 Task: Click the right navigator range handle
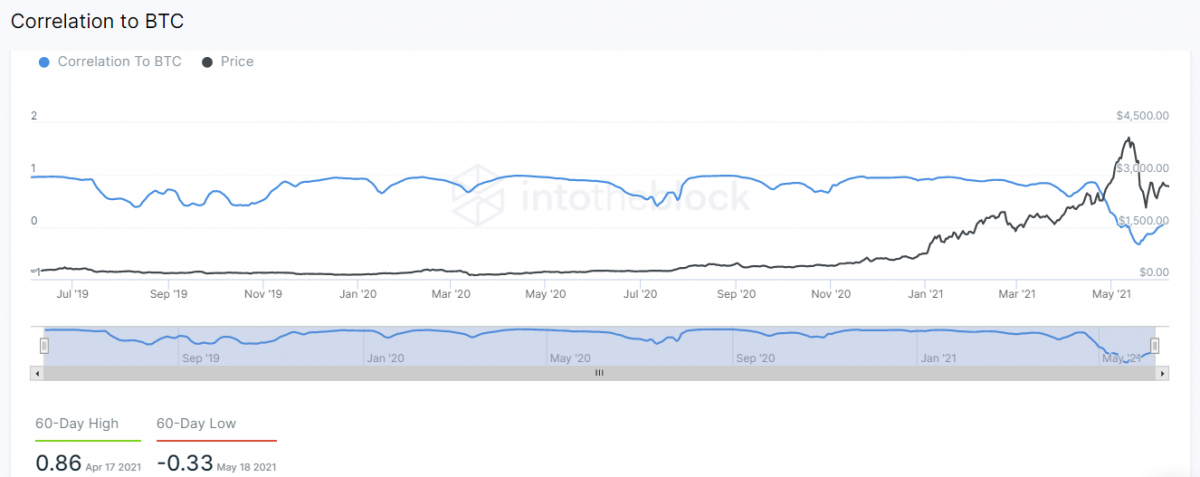[1154, 345]
